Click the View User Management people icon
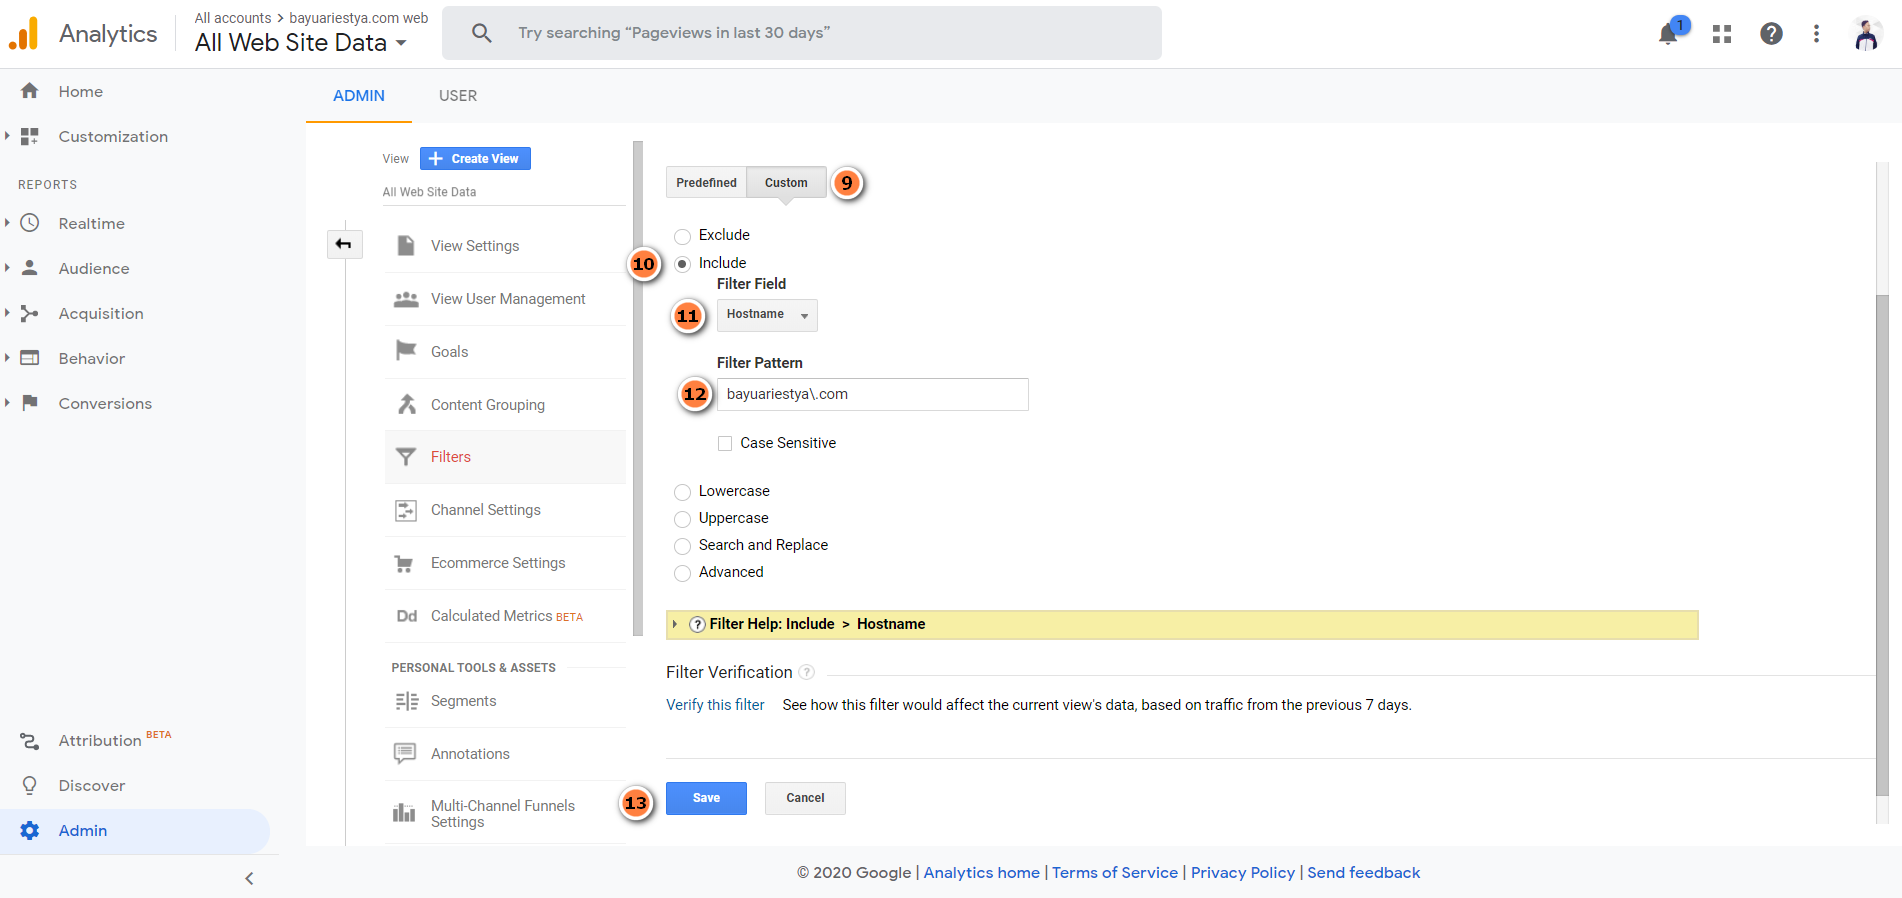 tap(406, 299)
